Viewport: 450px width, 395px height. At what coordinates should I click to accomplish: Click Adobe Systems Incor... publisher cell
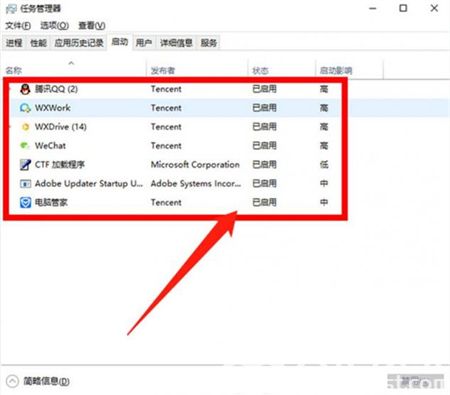(196, 184)
